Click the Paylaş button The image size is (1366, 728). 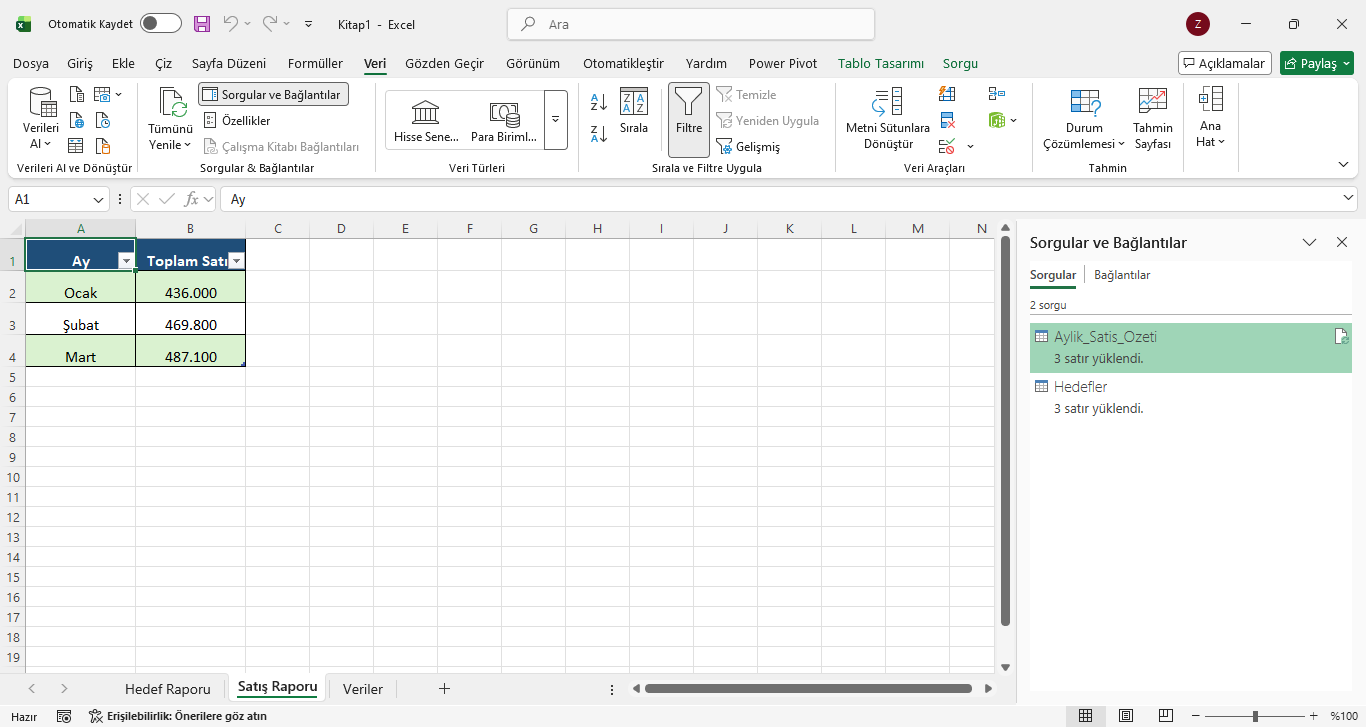1317,63
